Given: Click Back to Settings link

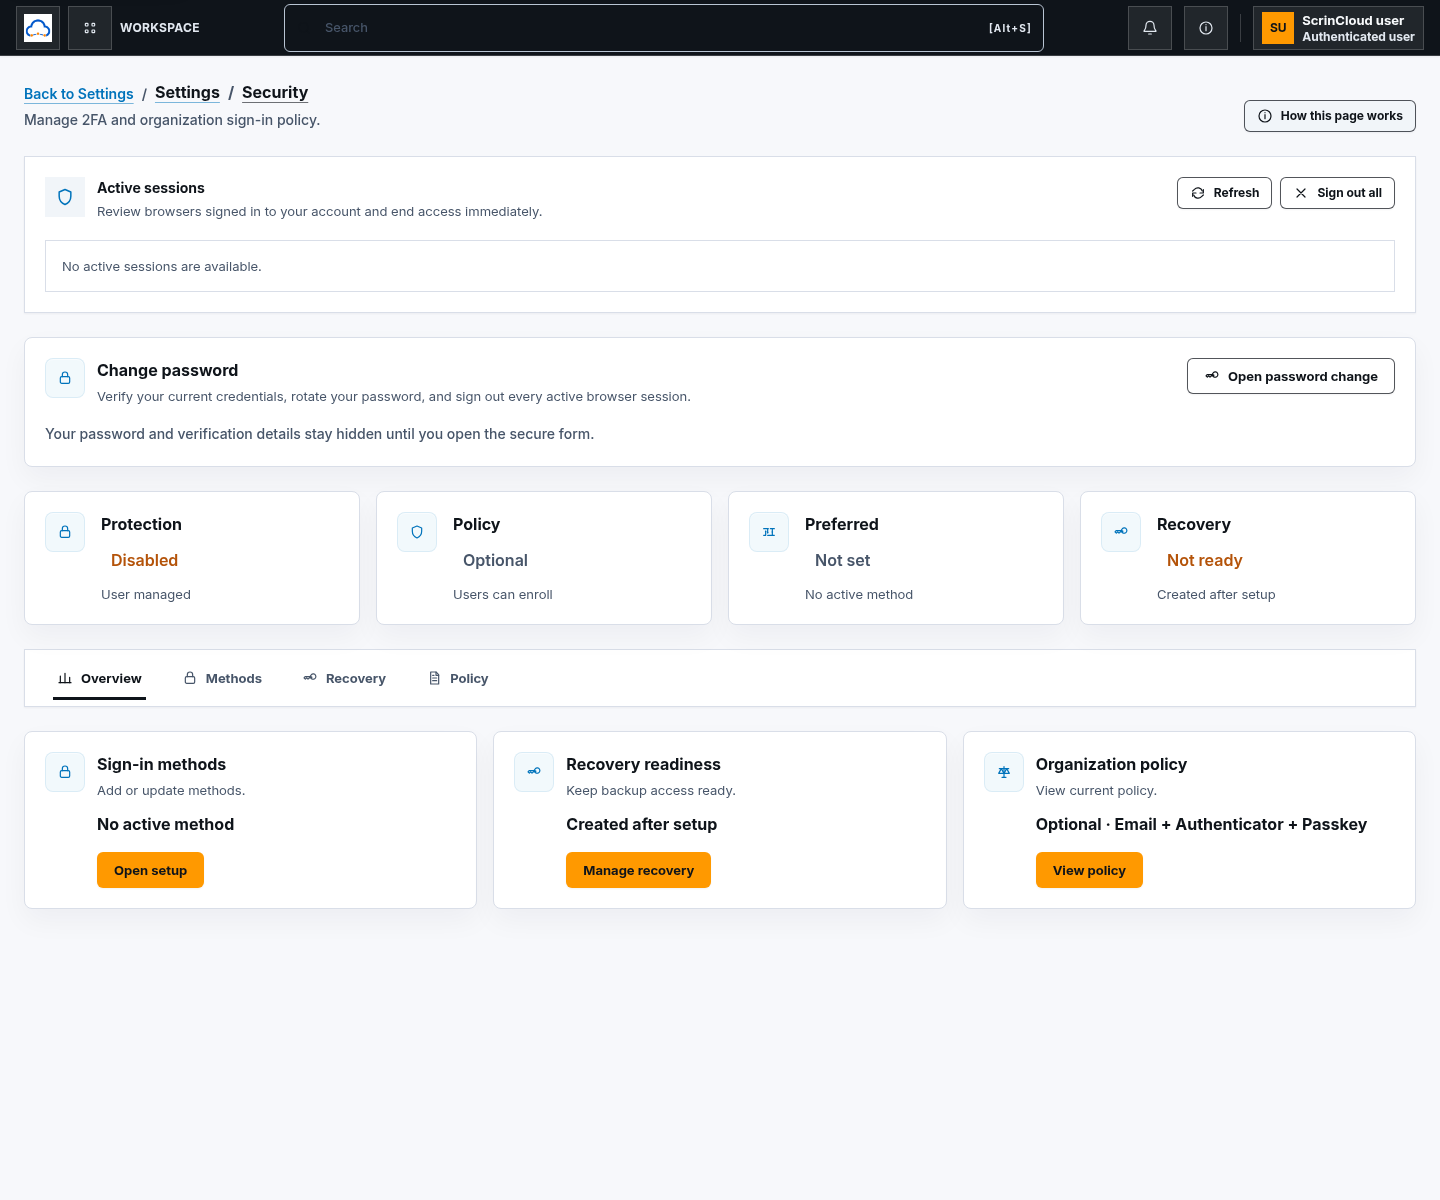Looking at the screenshot, I should pyautogui.click(x=79, y=94).
